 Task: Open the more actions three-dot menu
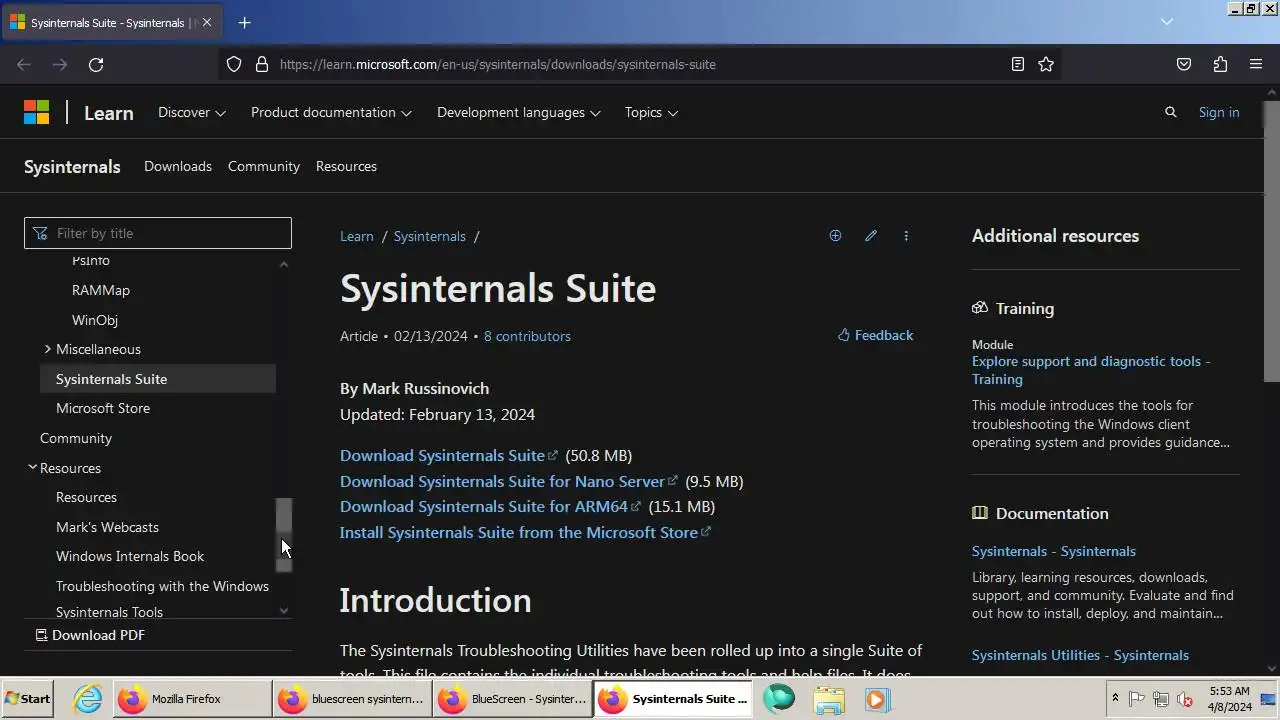906,236
